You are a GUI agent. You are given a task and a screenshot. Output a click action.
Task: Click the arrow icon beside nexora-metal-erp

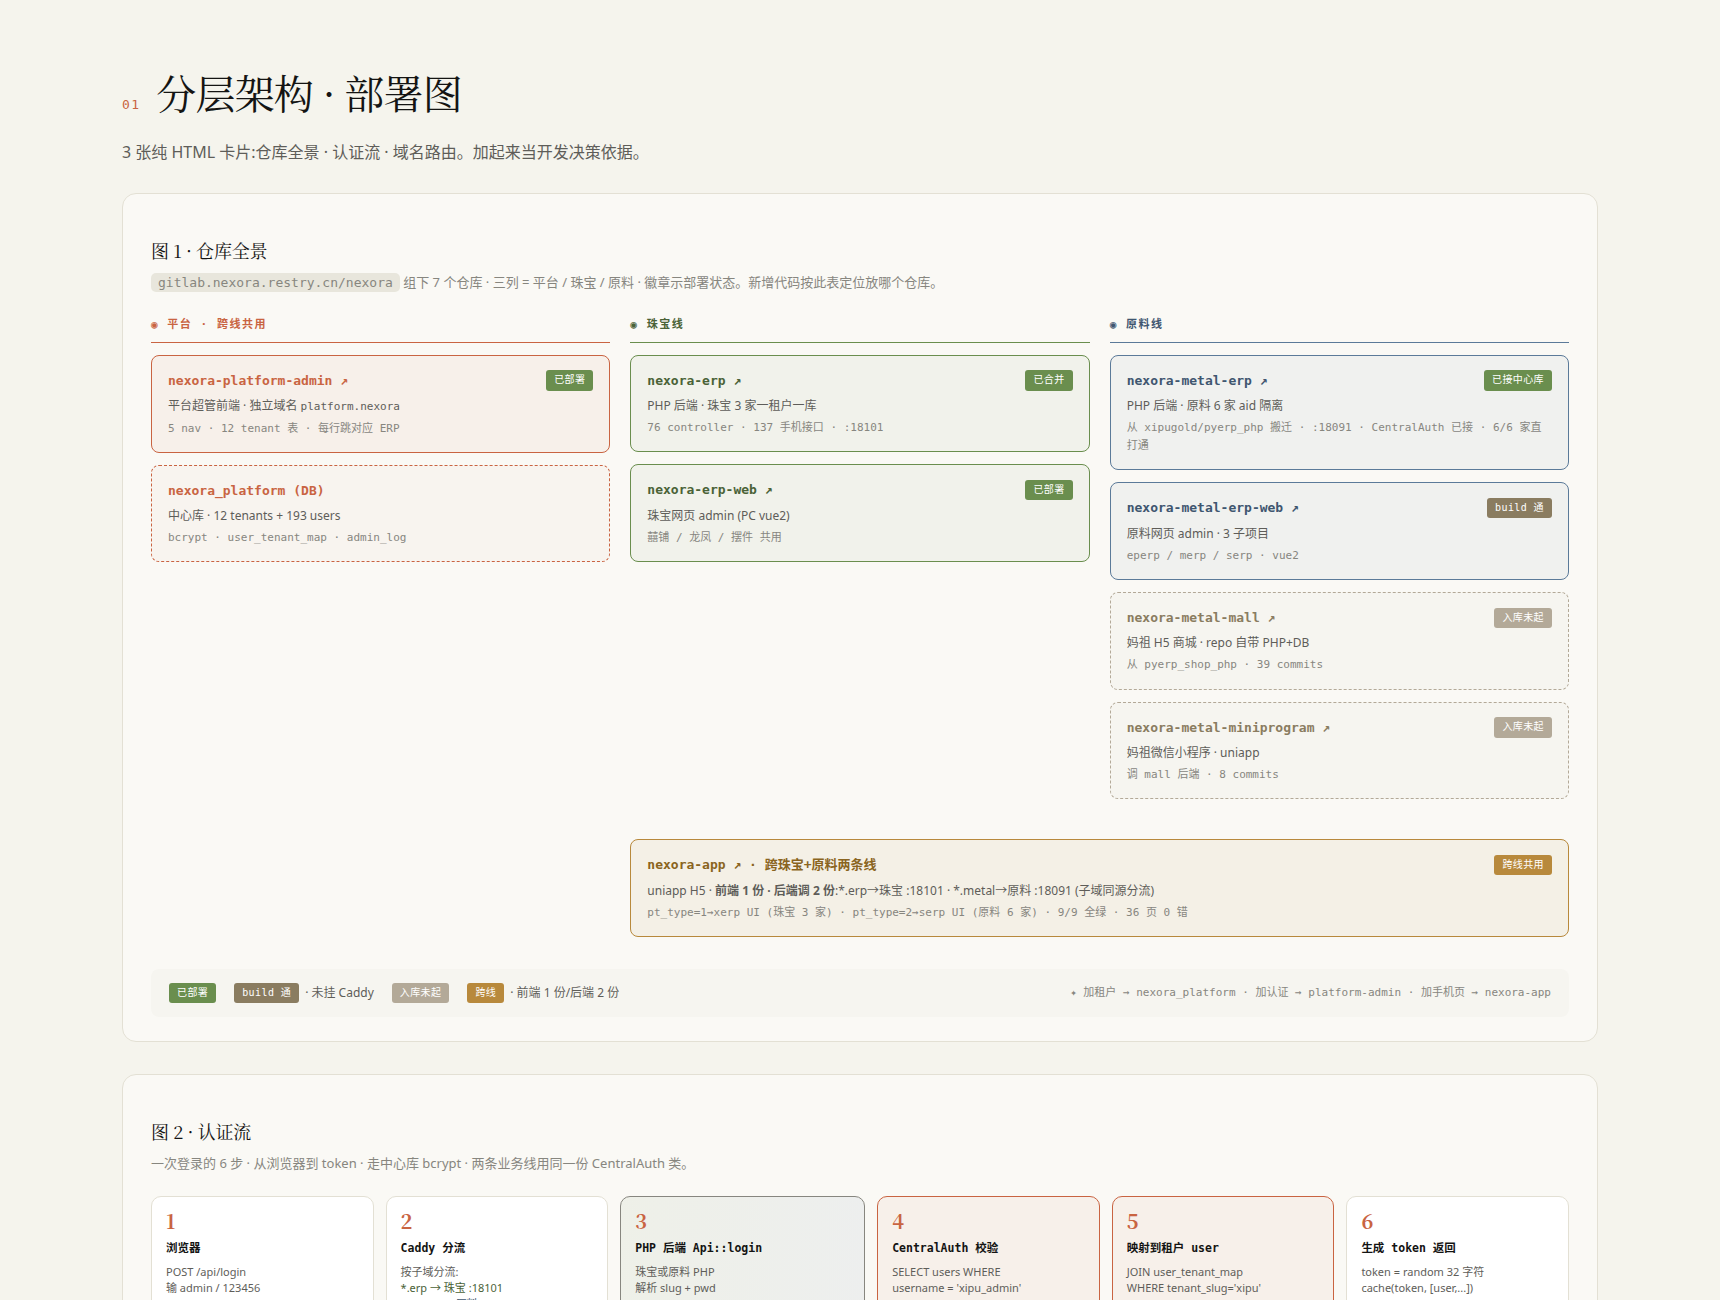point(1264,381)
